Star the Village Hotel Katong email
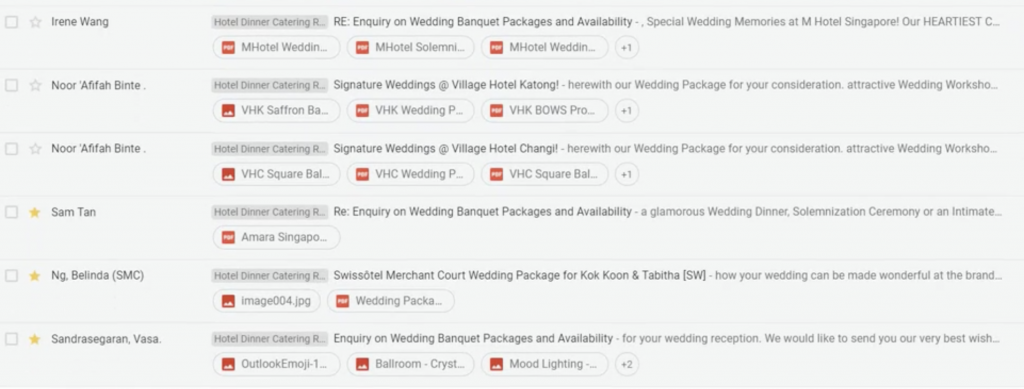The image size is (1024, 389). [35, 86]
